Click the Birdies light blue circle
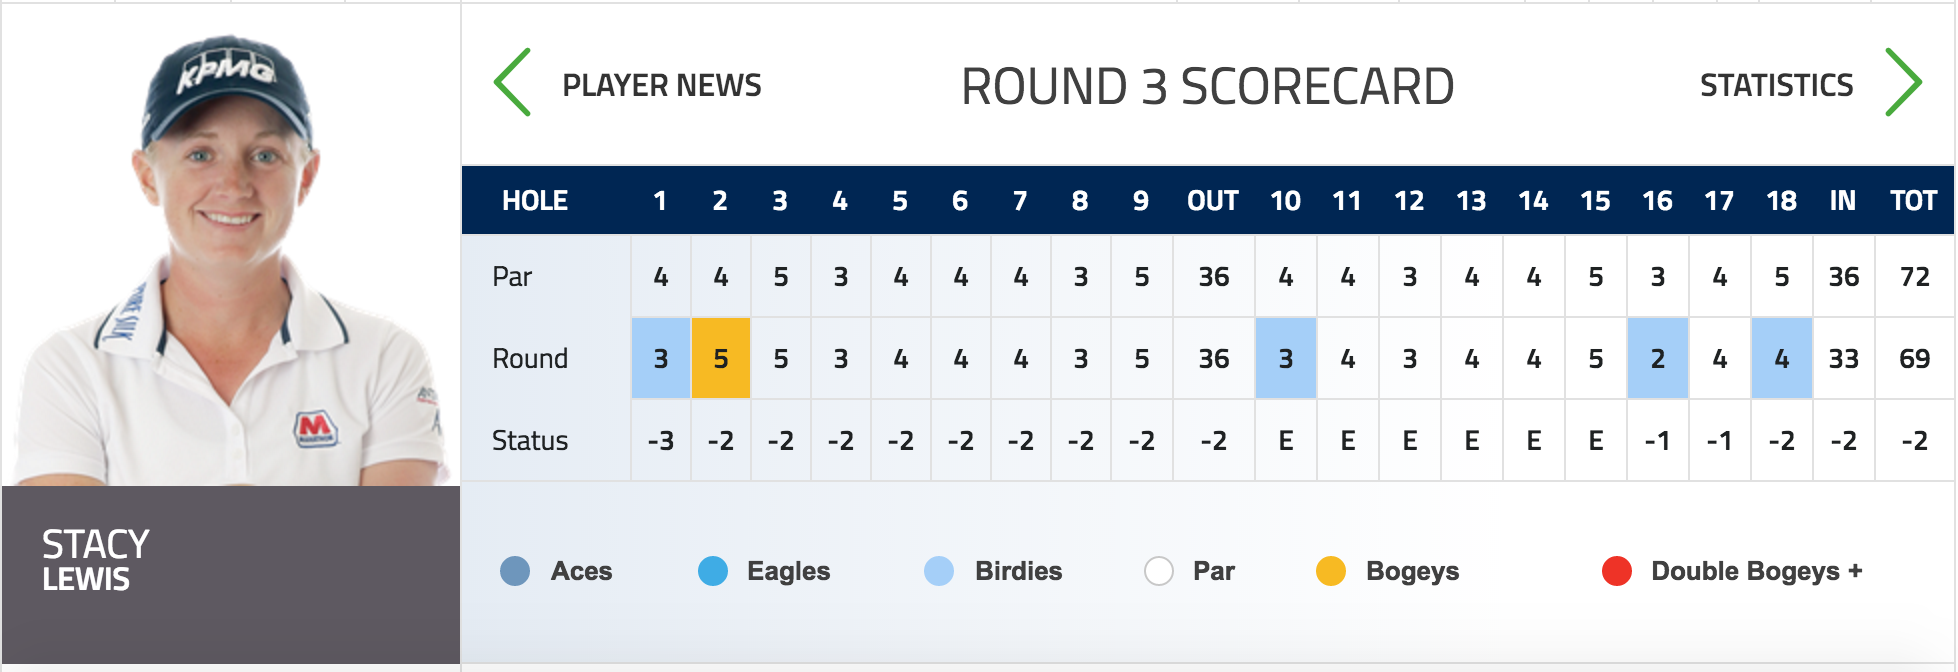 pyautogui.click(x=939, y=571)
